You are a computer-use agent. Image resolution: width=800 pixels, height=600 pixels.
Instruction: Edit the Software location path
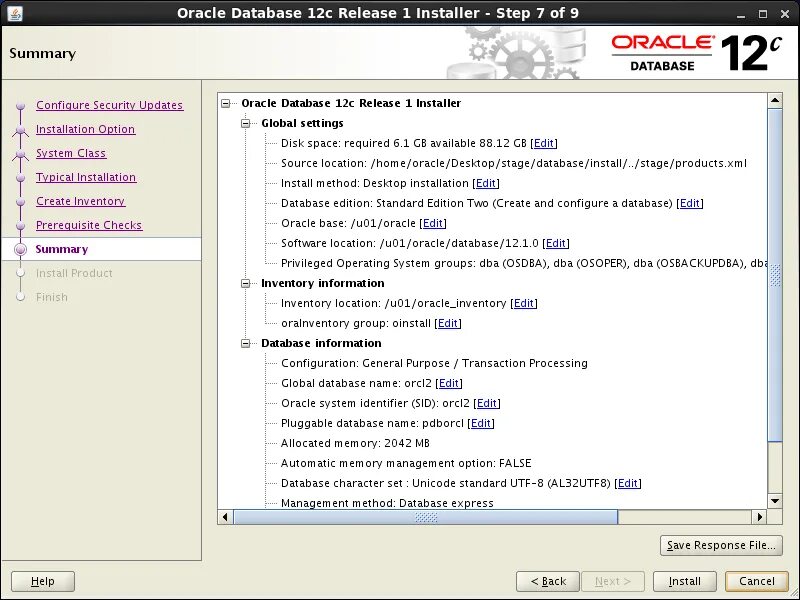[556, 243]
